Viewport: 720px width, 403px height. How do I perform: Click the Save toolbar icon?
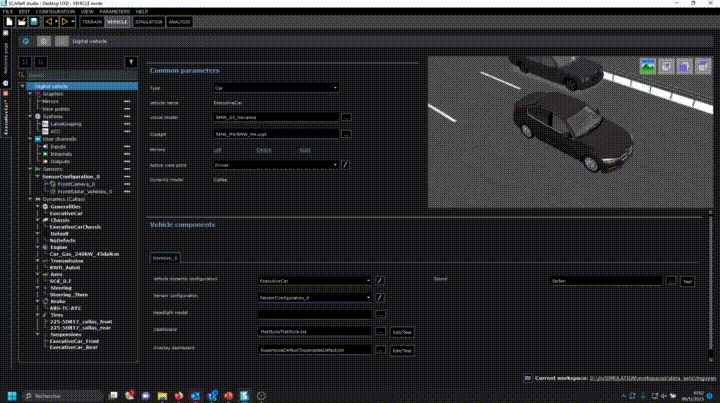(x=34, y=22)
